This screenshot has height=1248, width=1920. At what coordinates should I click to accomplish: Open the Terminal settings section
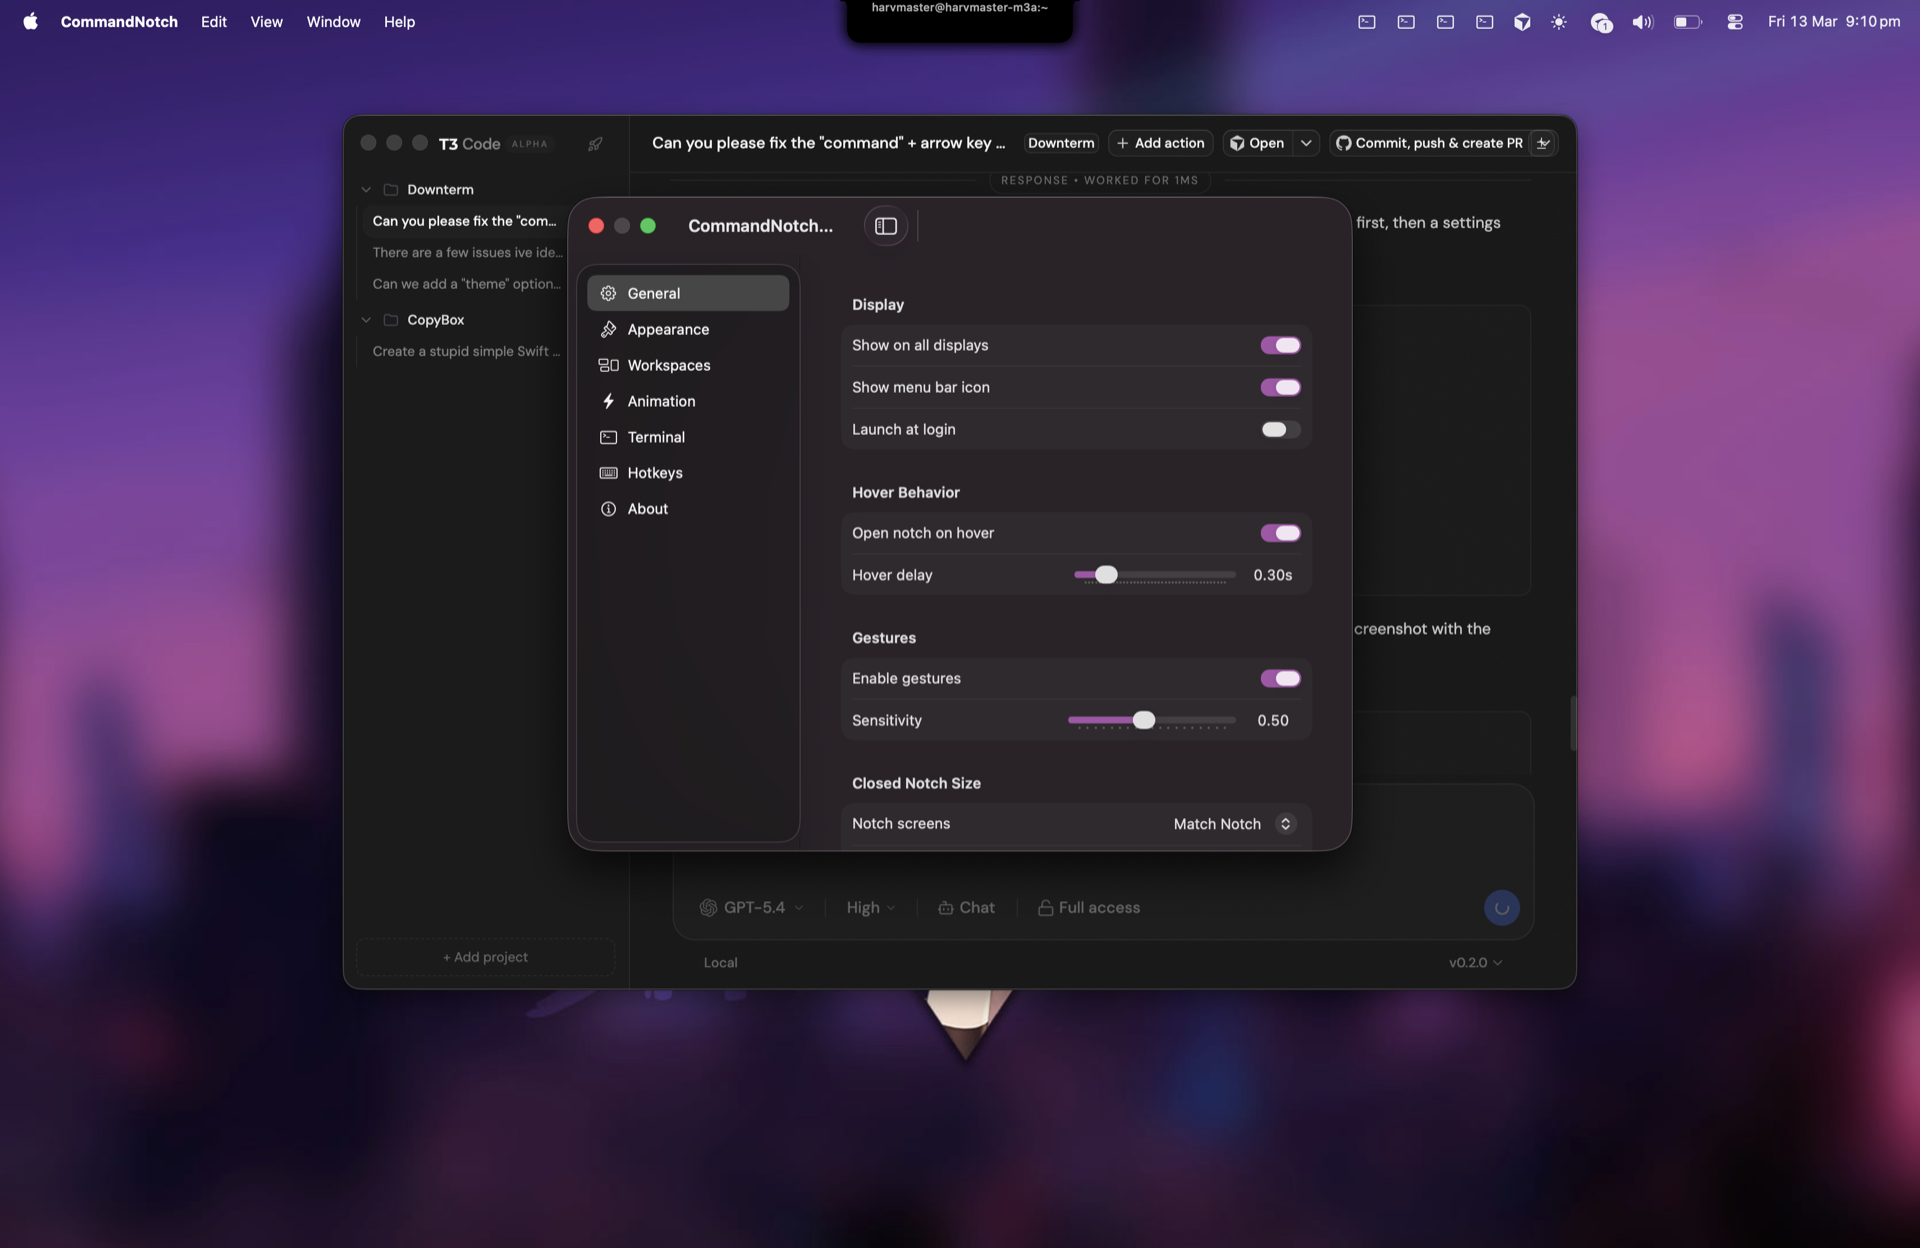pyautogui.click(x=656, y=437)
